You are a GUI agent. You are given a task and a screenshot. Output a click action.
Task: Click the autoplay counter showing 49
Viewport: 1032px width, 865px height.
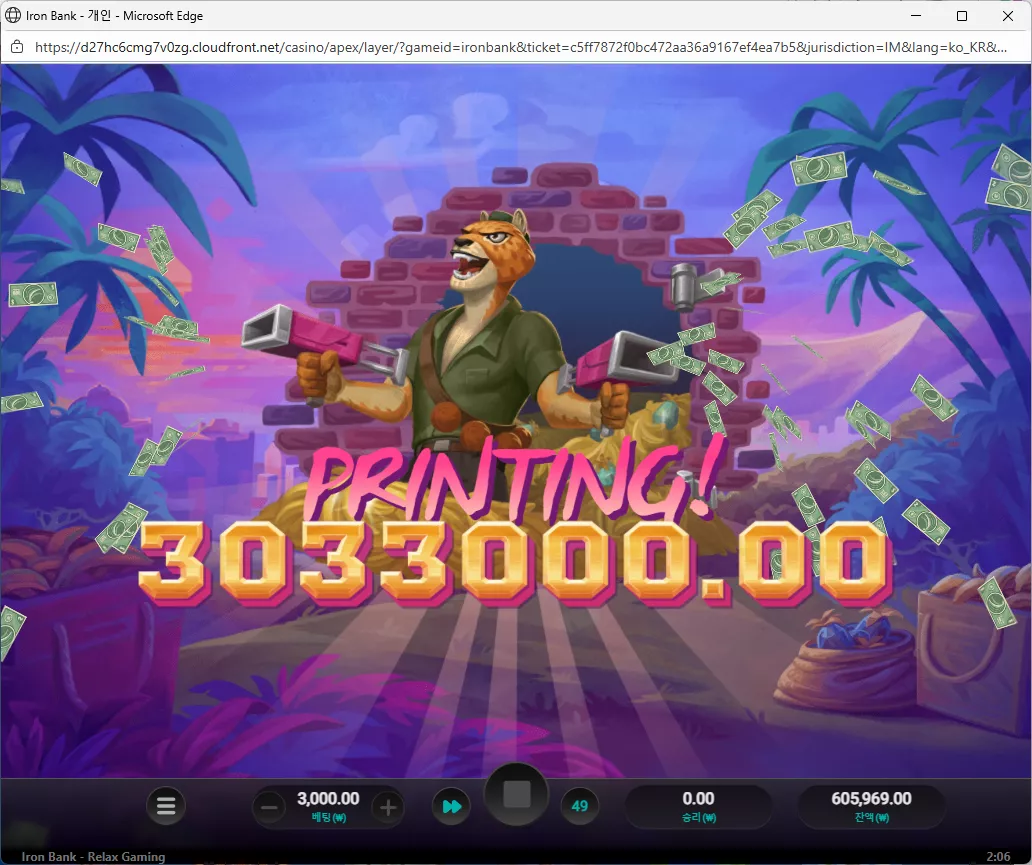pos(579,806)
